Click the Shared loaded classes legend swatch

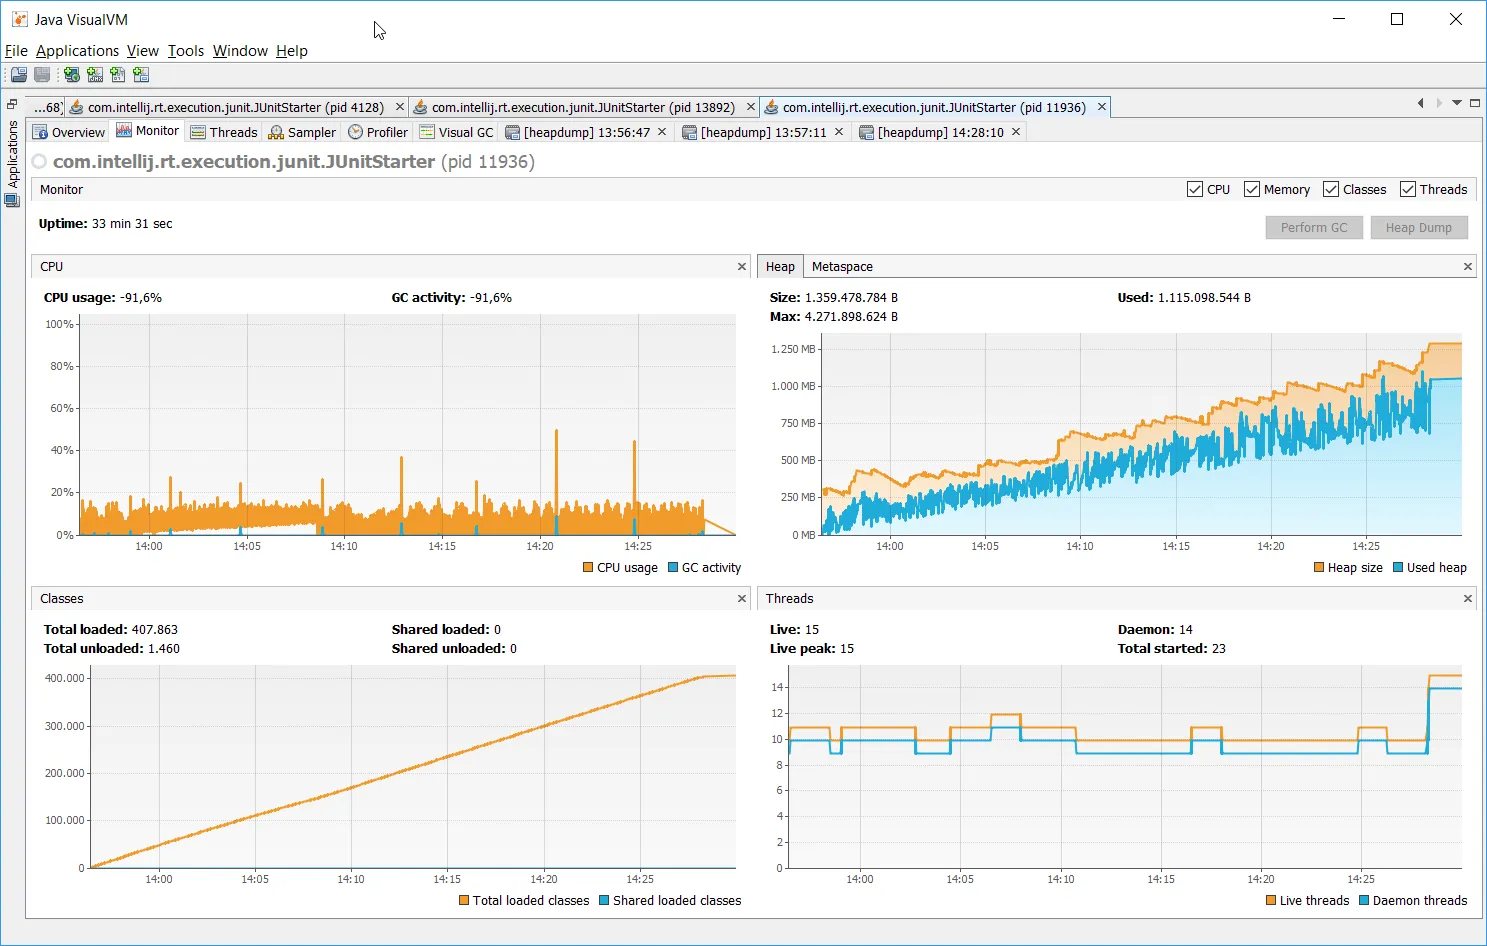coord(604,901)
